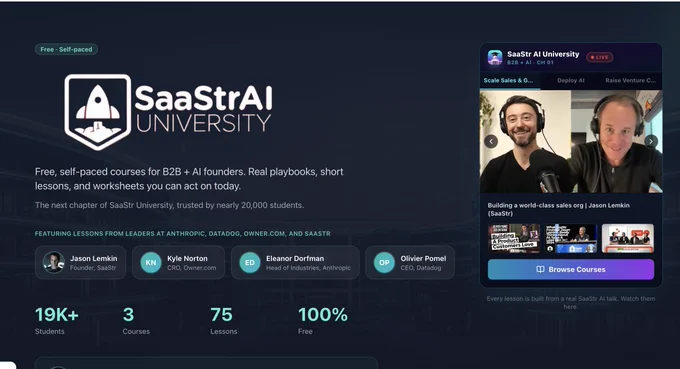Click Jason Lemkin's avatar photo

pos(54,262)
